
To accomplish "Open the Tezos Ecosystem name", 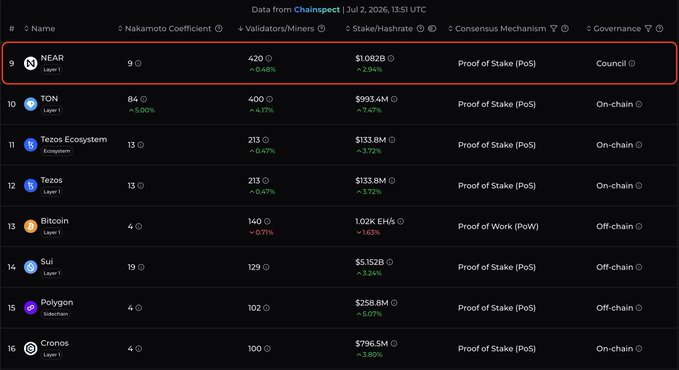I will click(74, 140).
